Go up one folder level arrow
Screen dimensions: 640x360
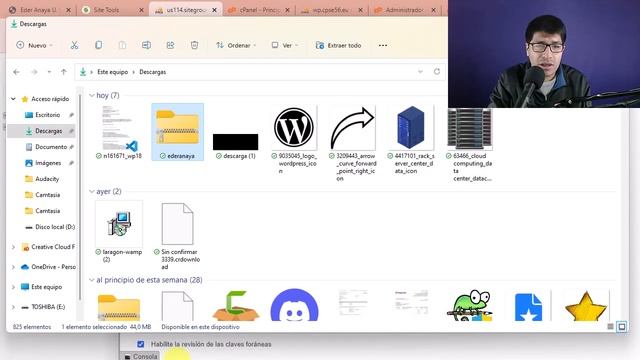[x=64, y=72]
